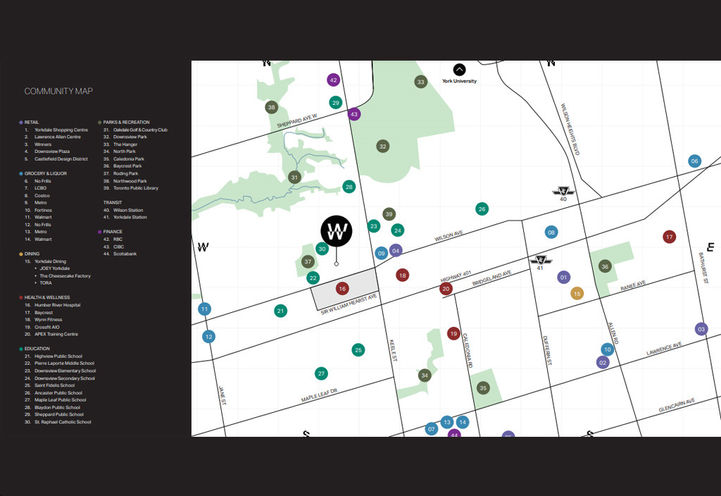Click teal map marker 23
Image resolution: width=721 pixels, height=496 pixels.
374,226
